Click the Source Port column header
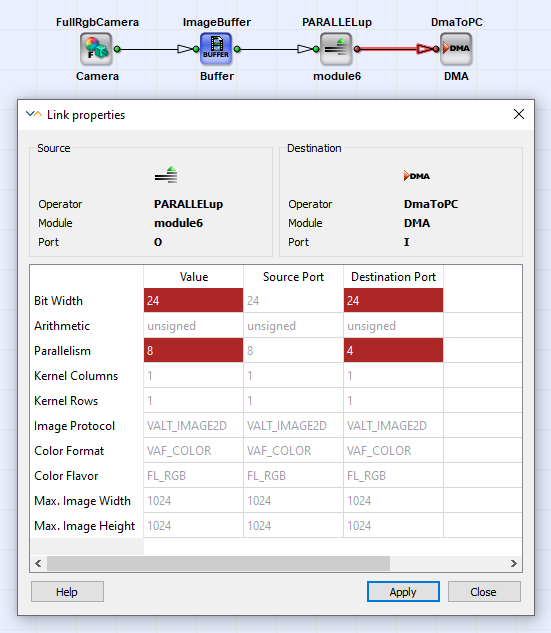The image size is (551, 633). tap(293, 277)
